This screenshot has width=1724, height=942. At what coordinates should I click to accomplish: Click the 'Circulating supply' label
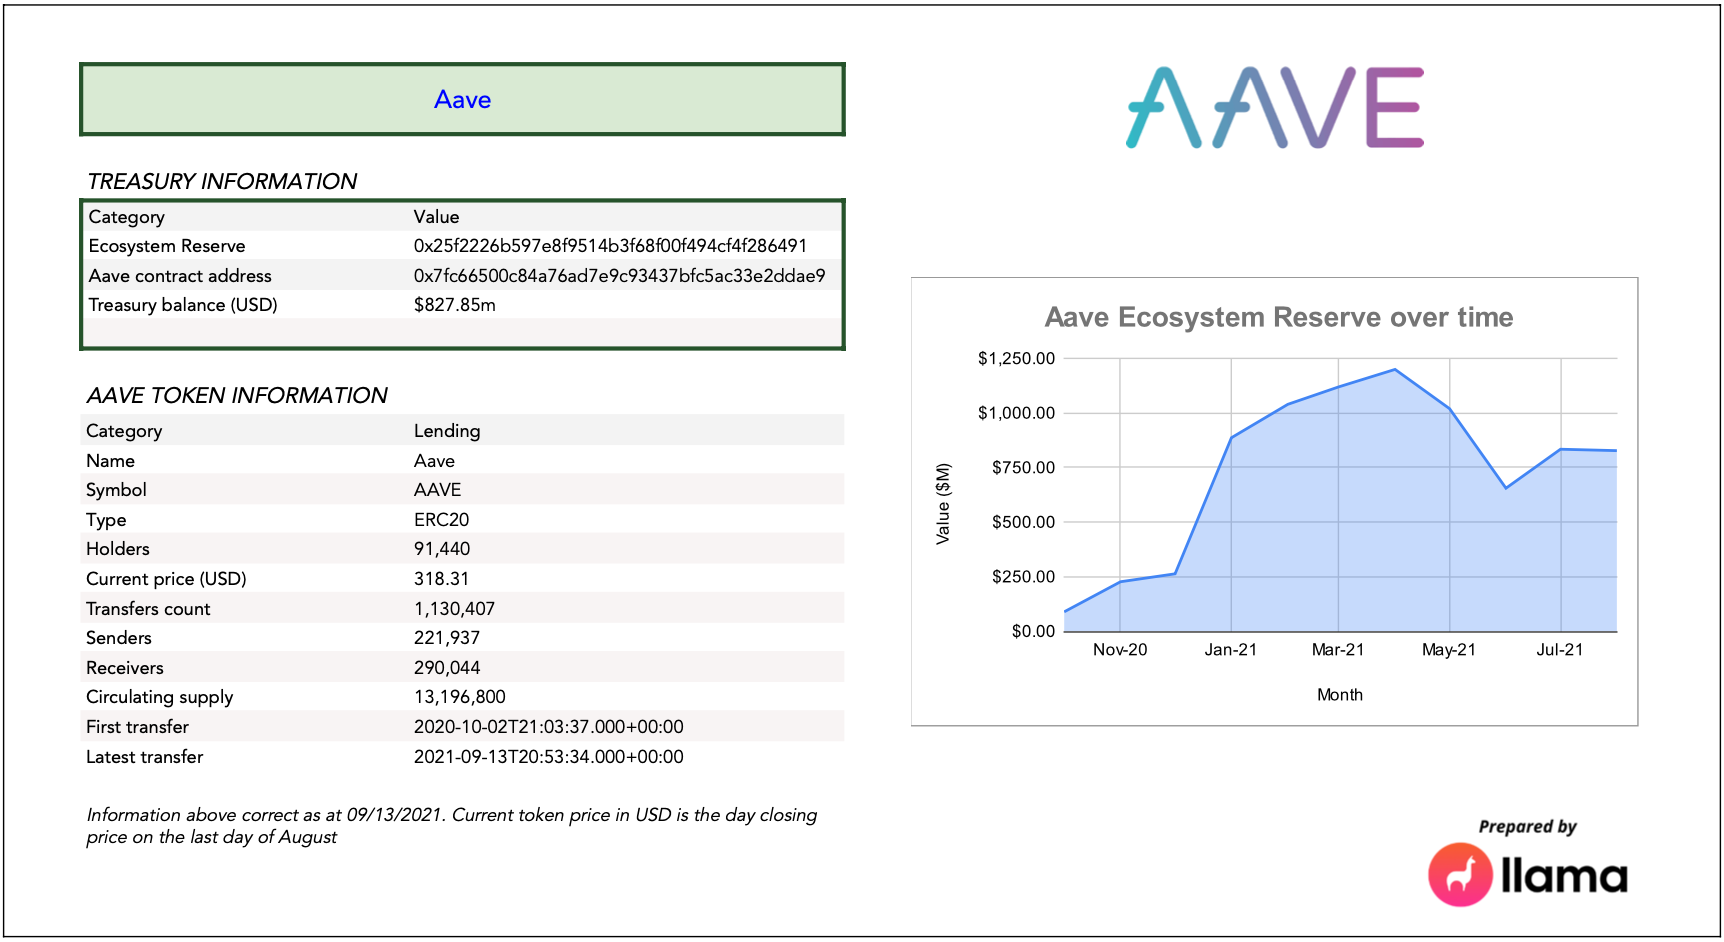pos(159,697)
